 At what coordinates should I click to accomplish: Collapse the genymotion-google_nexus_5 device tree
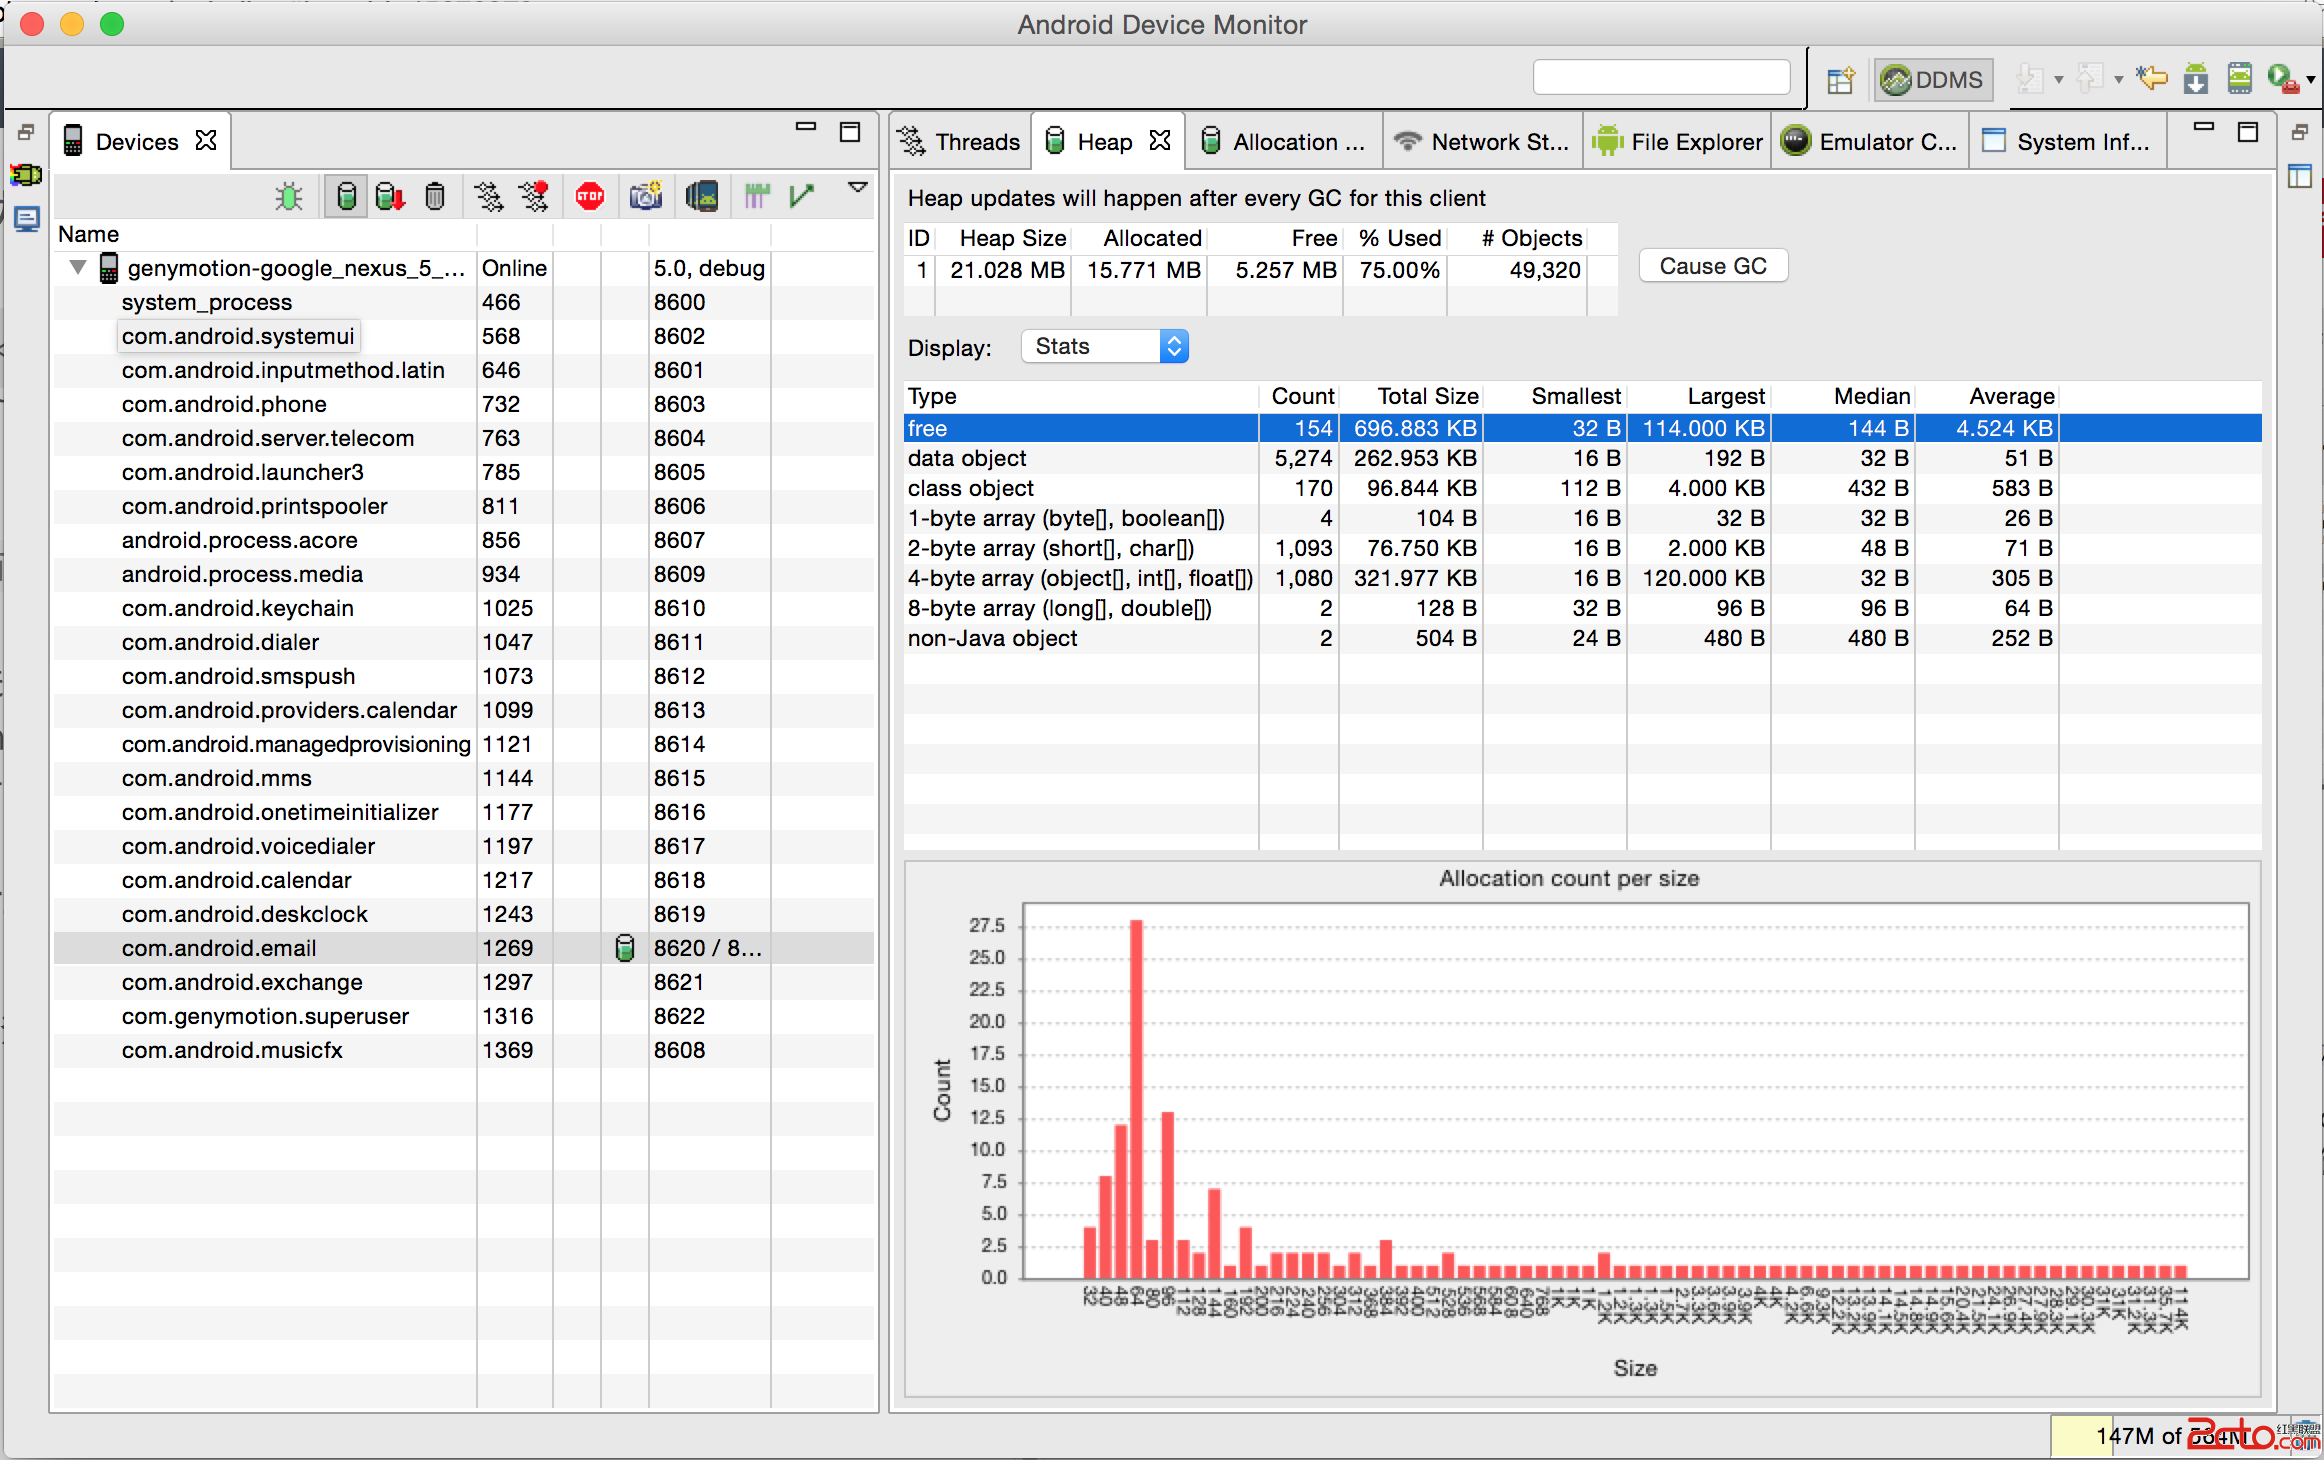[x=78, y=268]
